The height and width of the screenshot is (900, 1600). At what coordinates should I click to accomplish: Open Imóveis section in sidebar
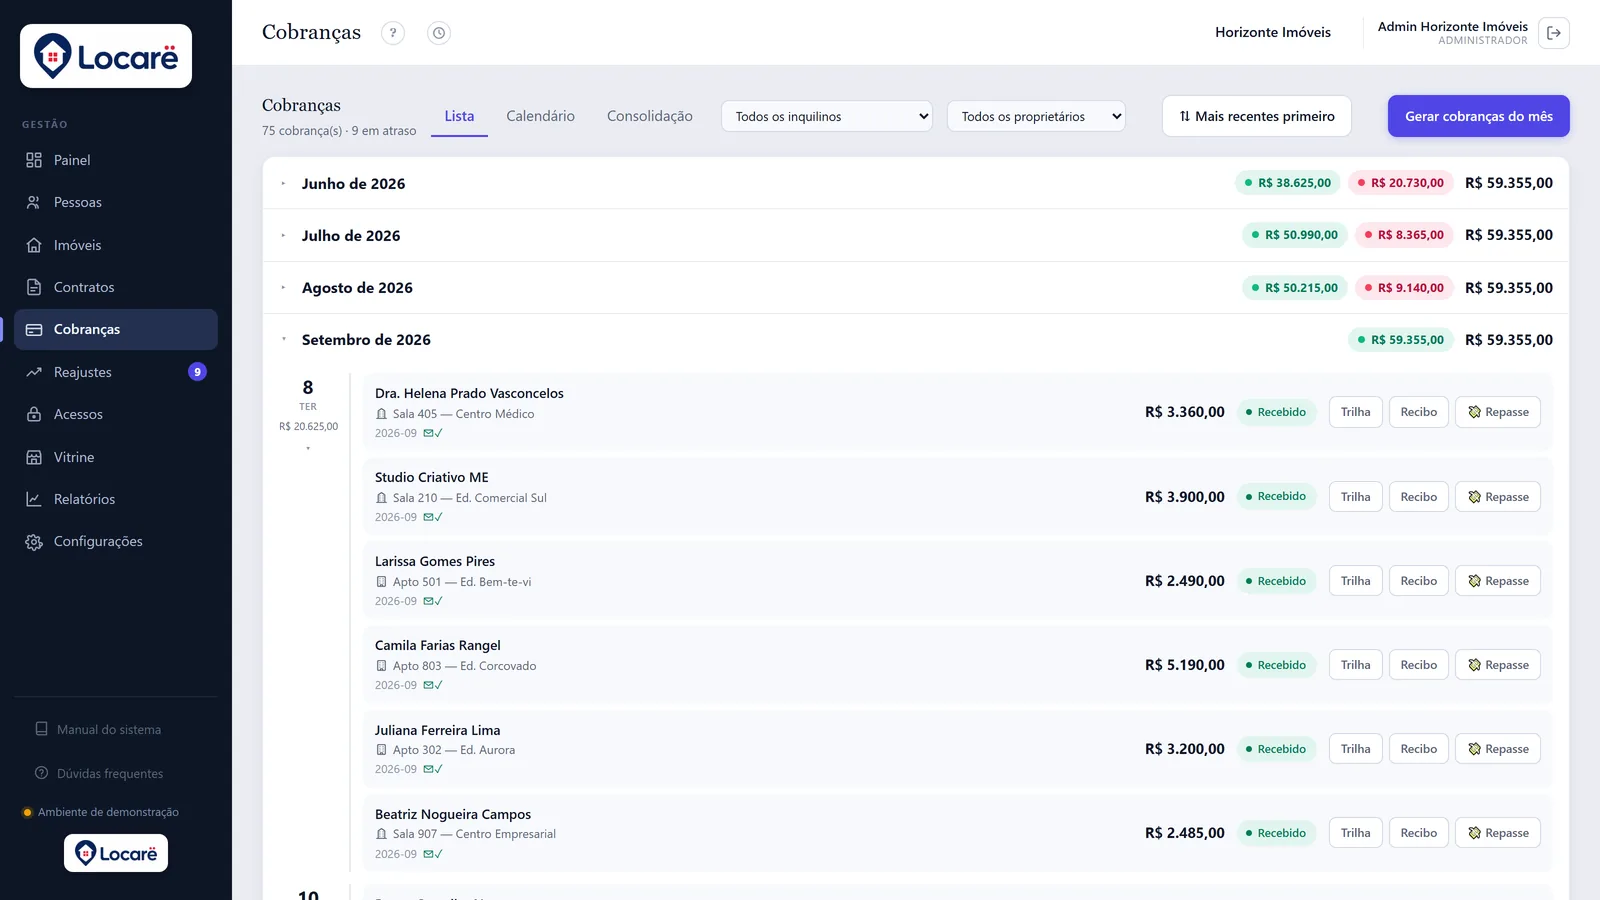pos(116,245)
